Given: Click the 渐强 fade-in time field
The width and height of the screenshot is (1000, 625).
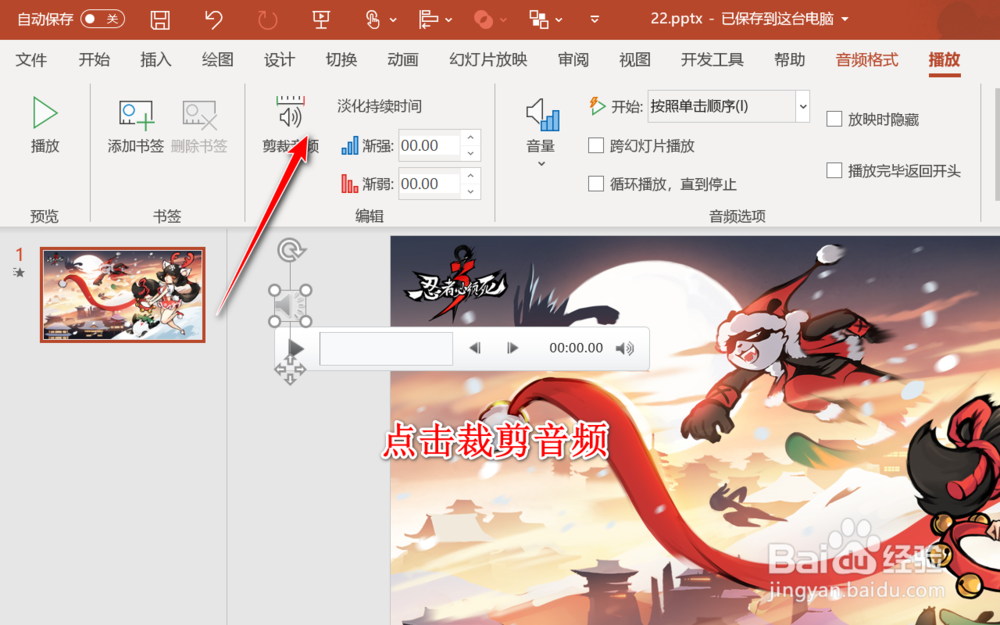Looking at the screenshot, I should pos(429,145).
